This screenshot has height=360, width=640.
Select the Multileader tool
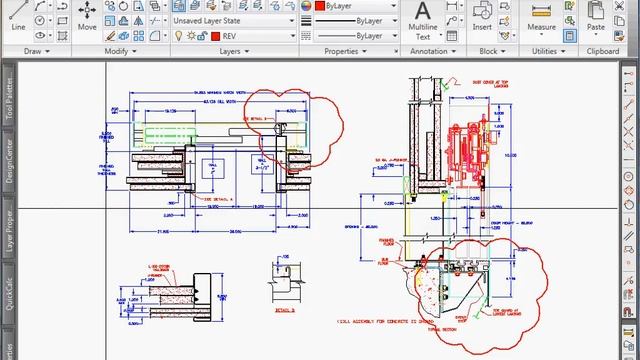(x=452, y=21)
